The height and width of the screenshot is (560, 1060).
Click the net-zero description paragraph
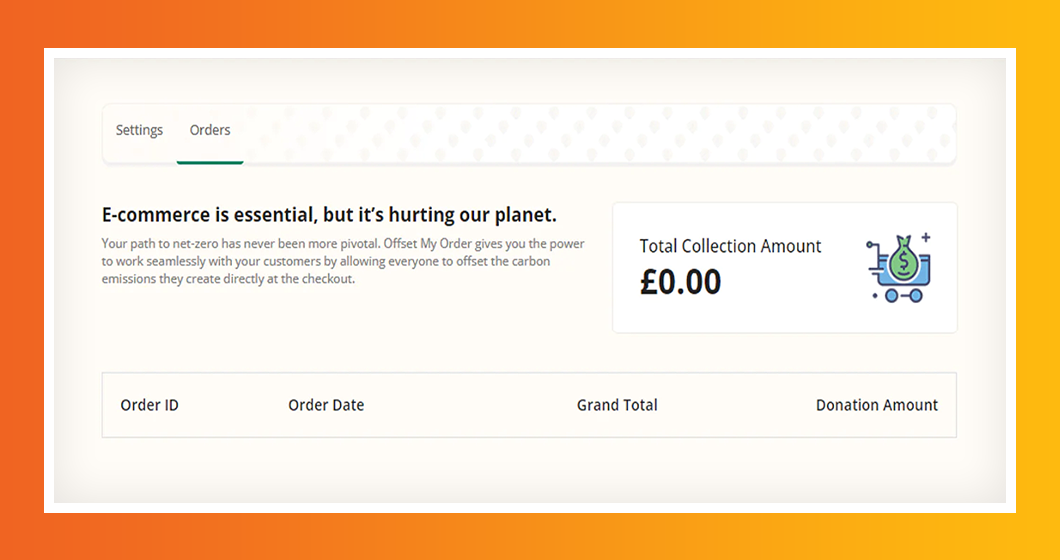click(x=343, y=262)
